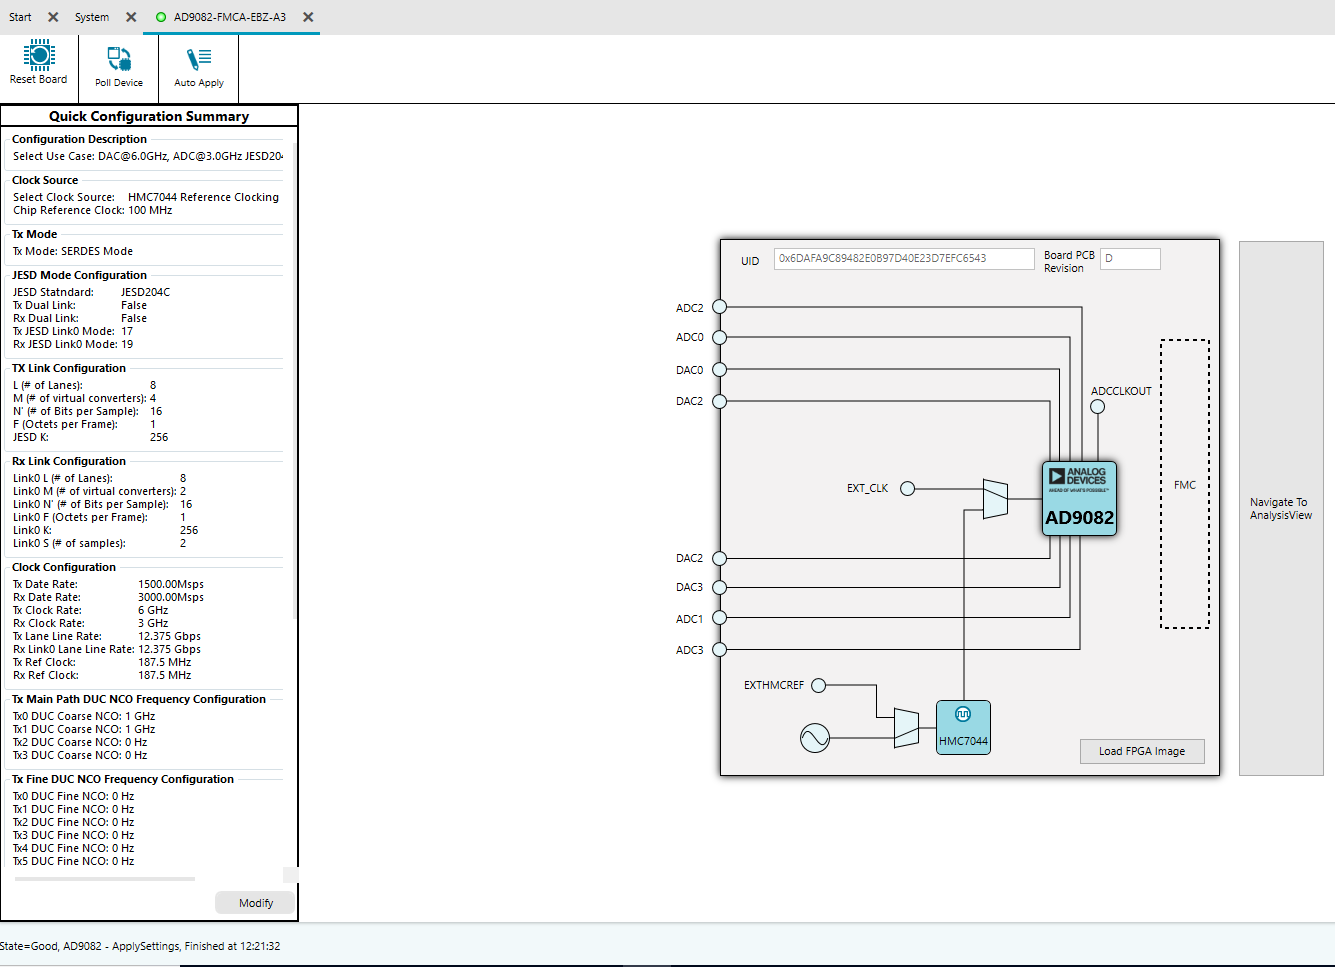Image resolution: width=1335 pixels, height=967 pixels.
Task: Click the UID text field
Action: (904, 258)
